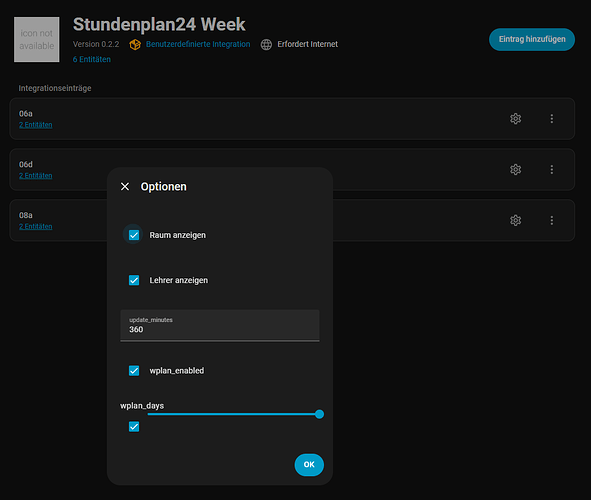Image resolution: width=591 pixels, height=500 pixels.
Task: Toggle the checkbox below wplan_days slider
Action: pos(134,427)
